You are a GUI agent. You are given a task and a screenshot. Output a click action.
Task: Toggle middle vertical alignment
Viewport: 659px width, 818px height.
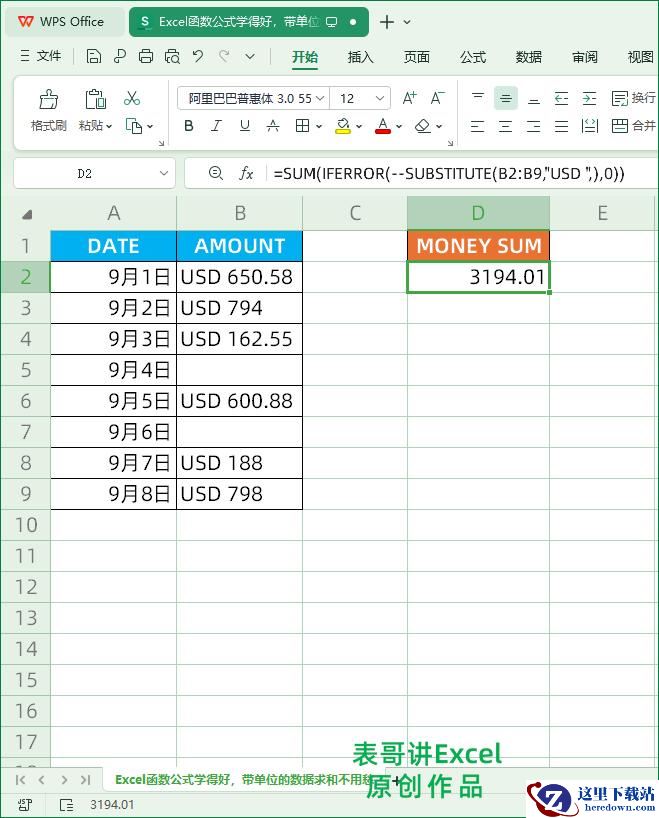506,98
